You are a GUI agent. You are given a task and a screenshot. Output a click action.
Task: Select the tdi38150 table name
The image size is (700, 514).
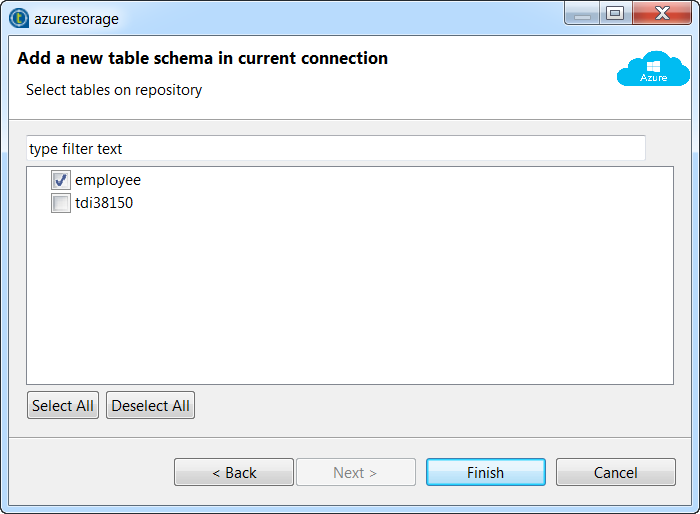point(104,204)
